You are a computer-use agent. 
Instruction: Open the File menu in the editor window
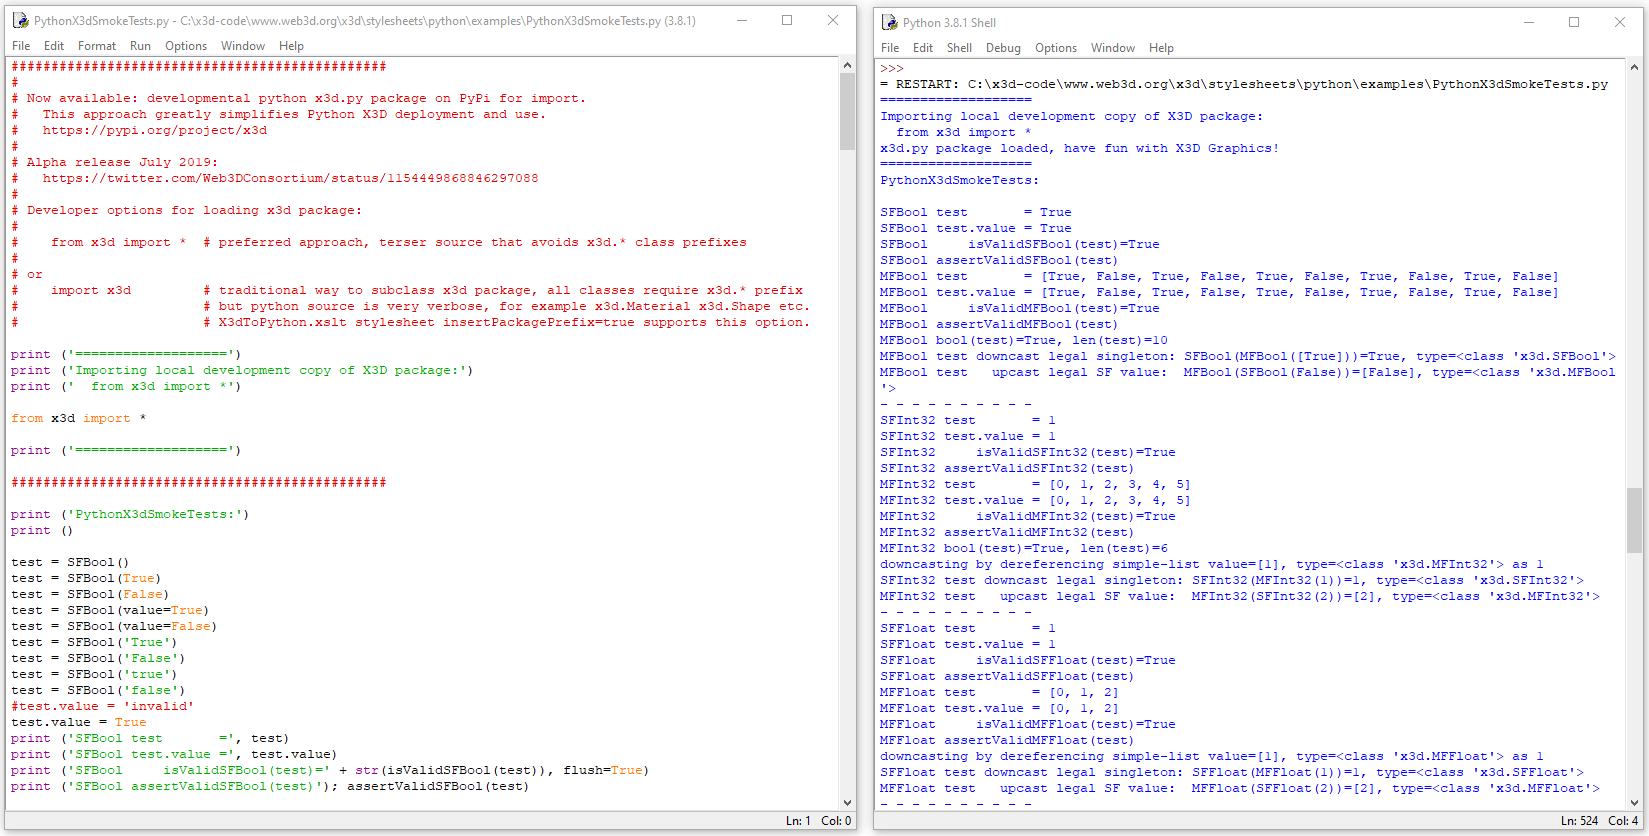pyautogui.click(x=21, y=46)
